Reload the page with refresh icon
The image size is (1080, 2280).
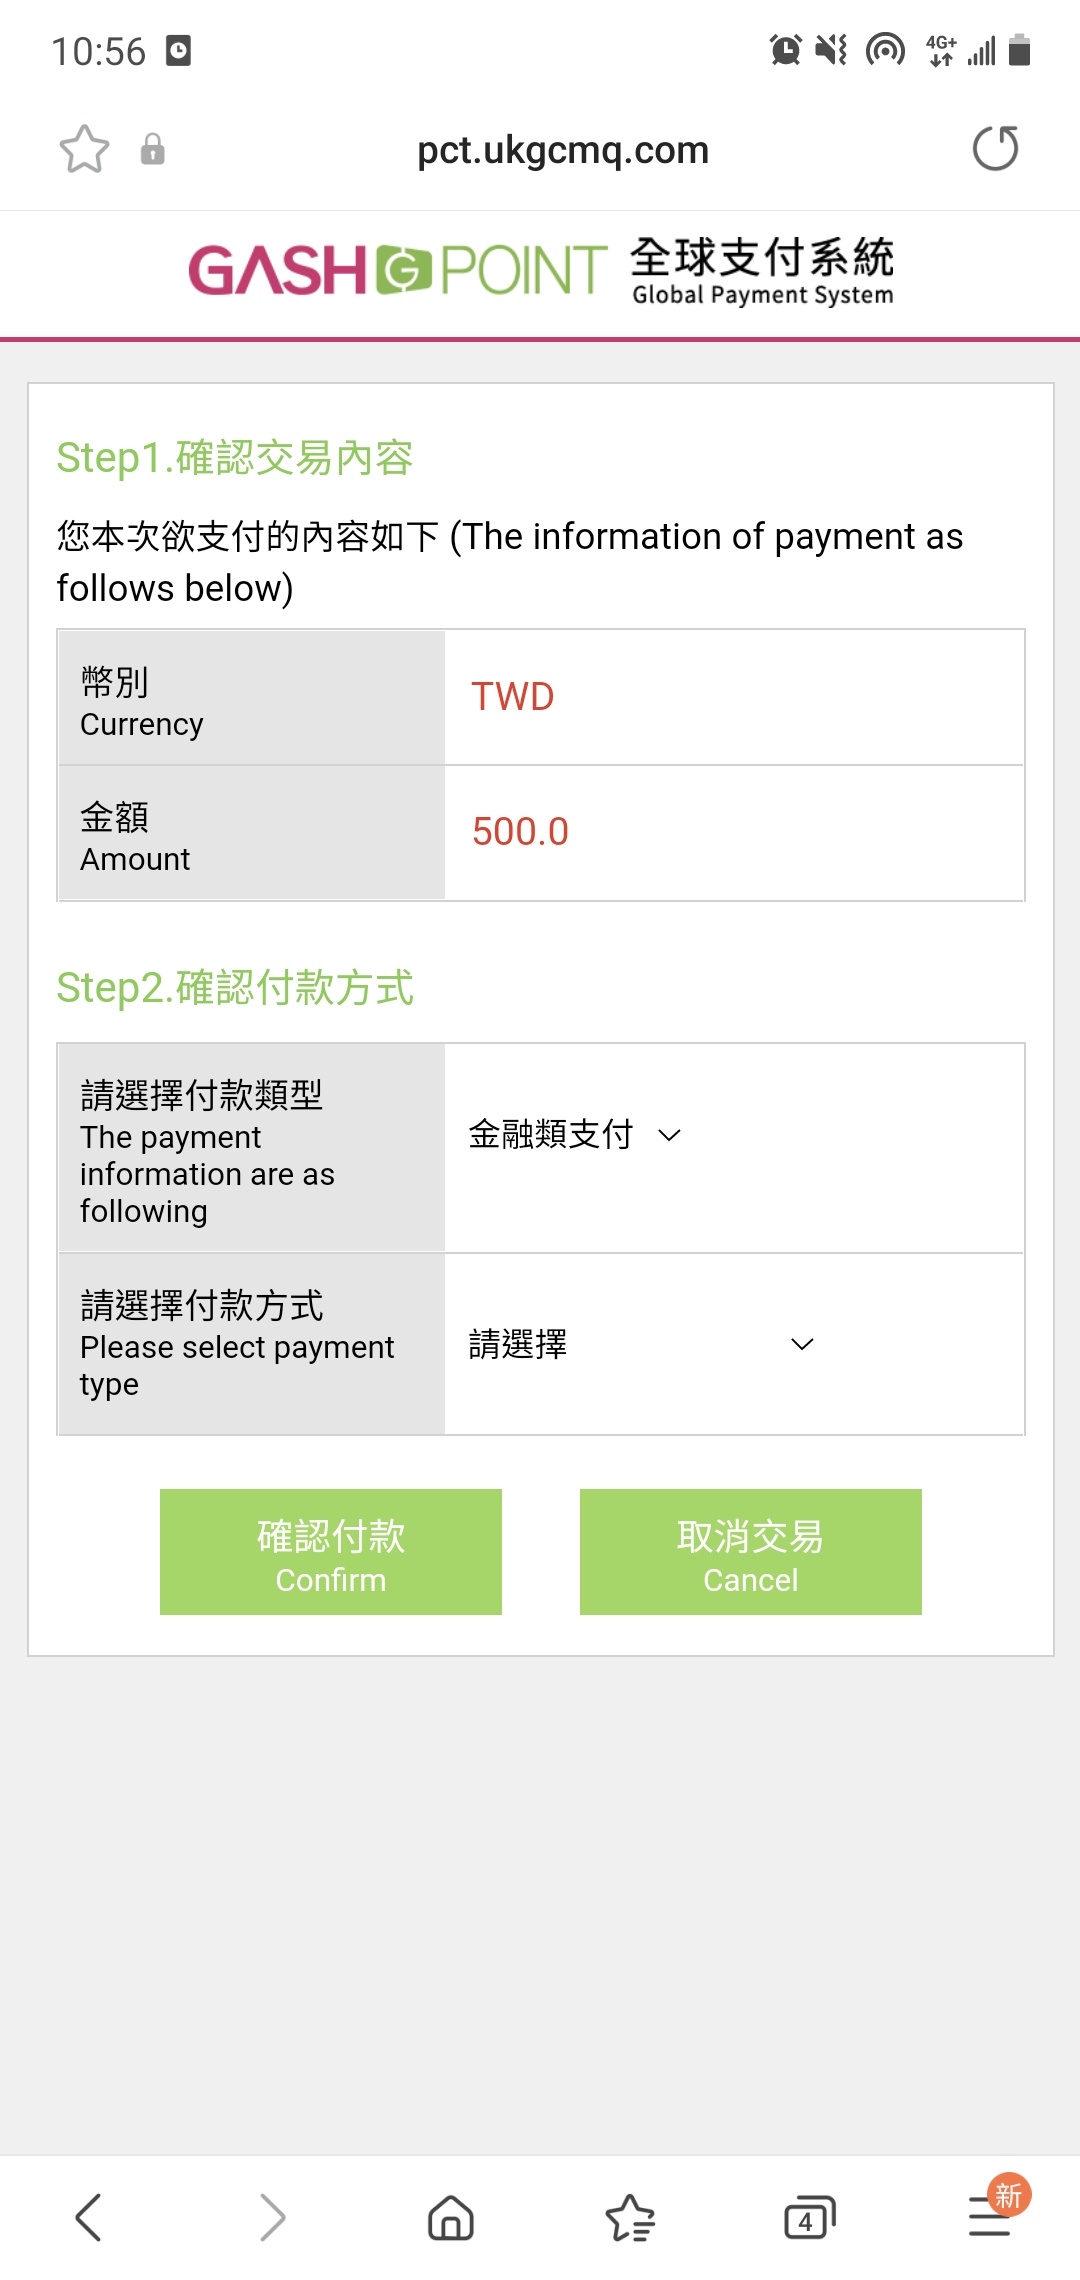point(996,149)
